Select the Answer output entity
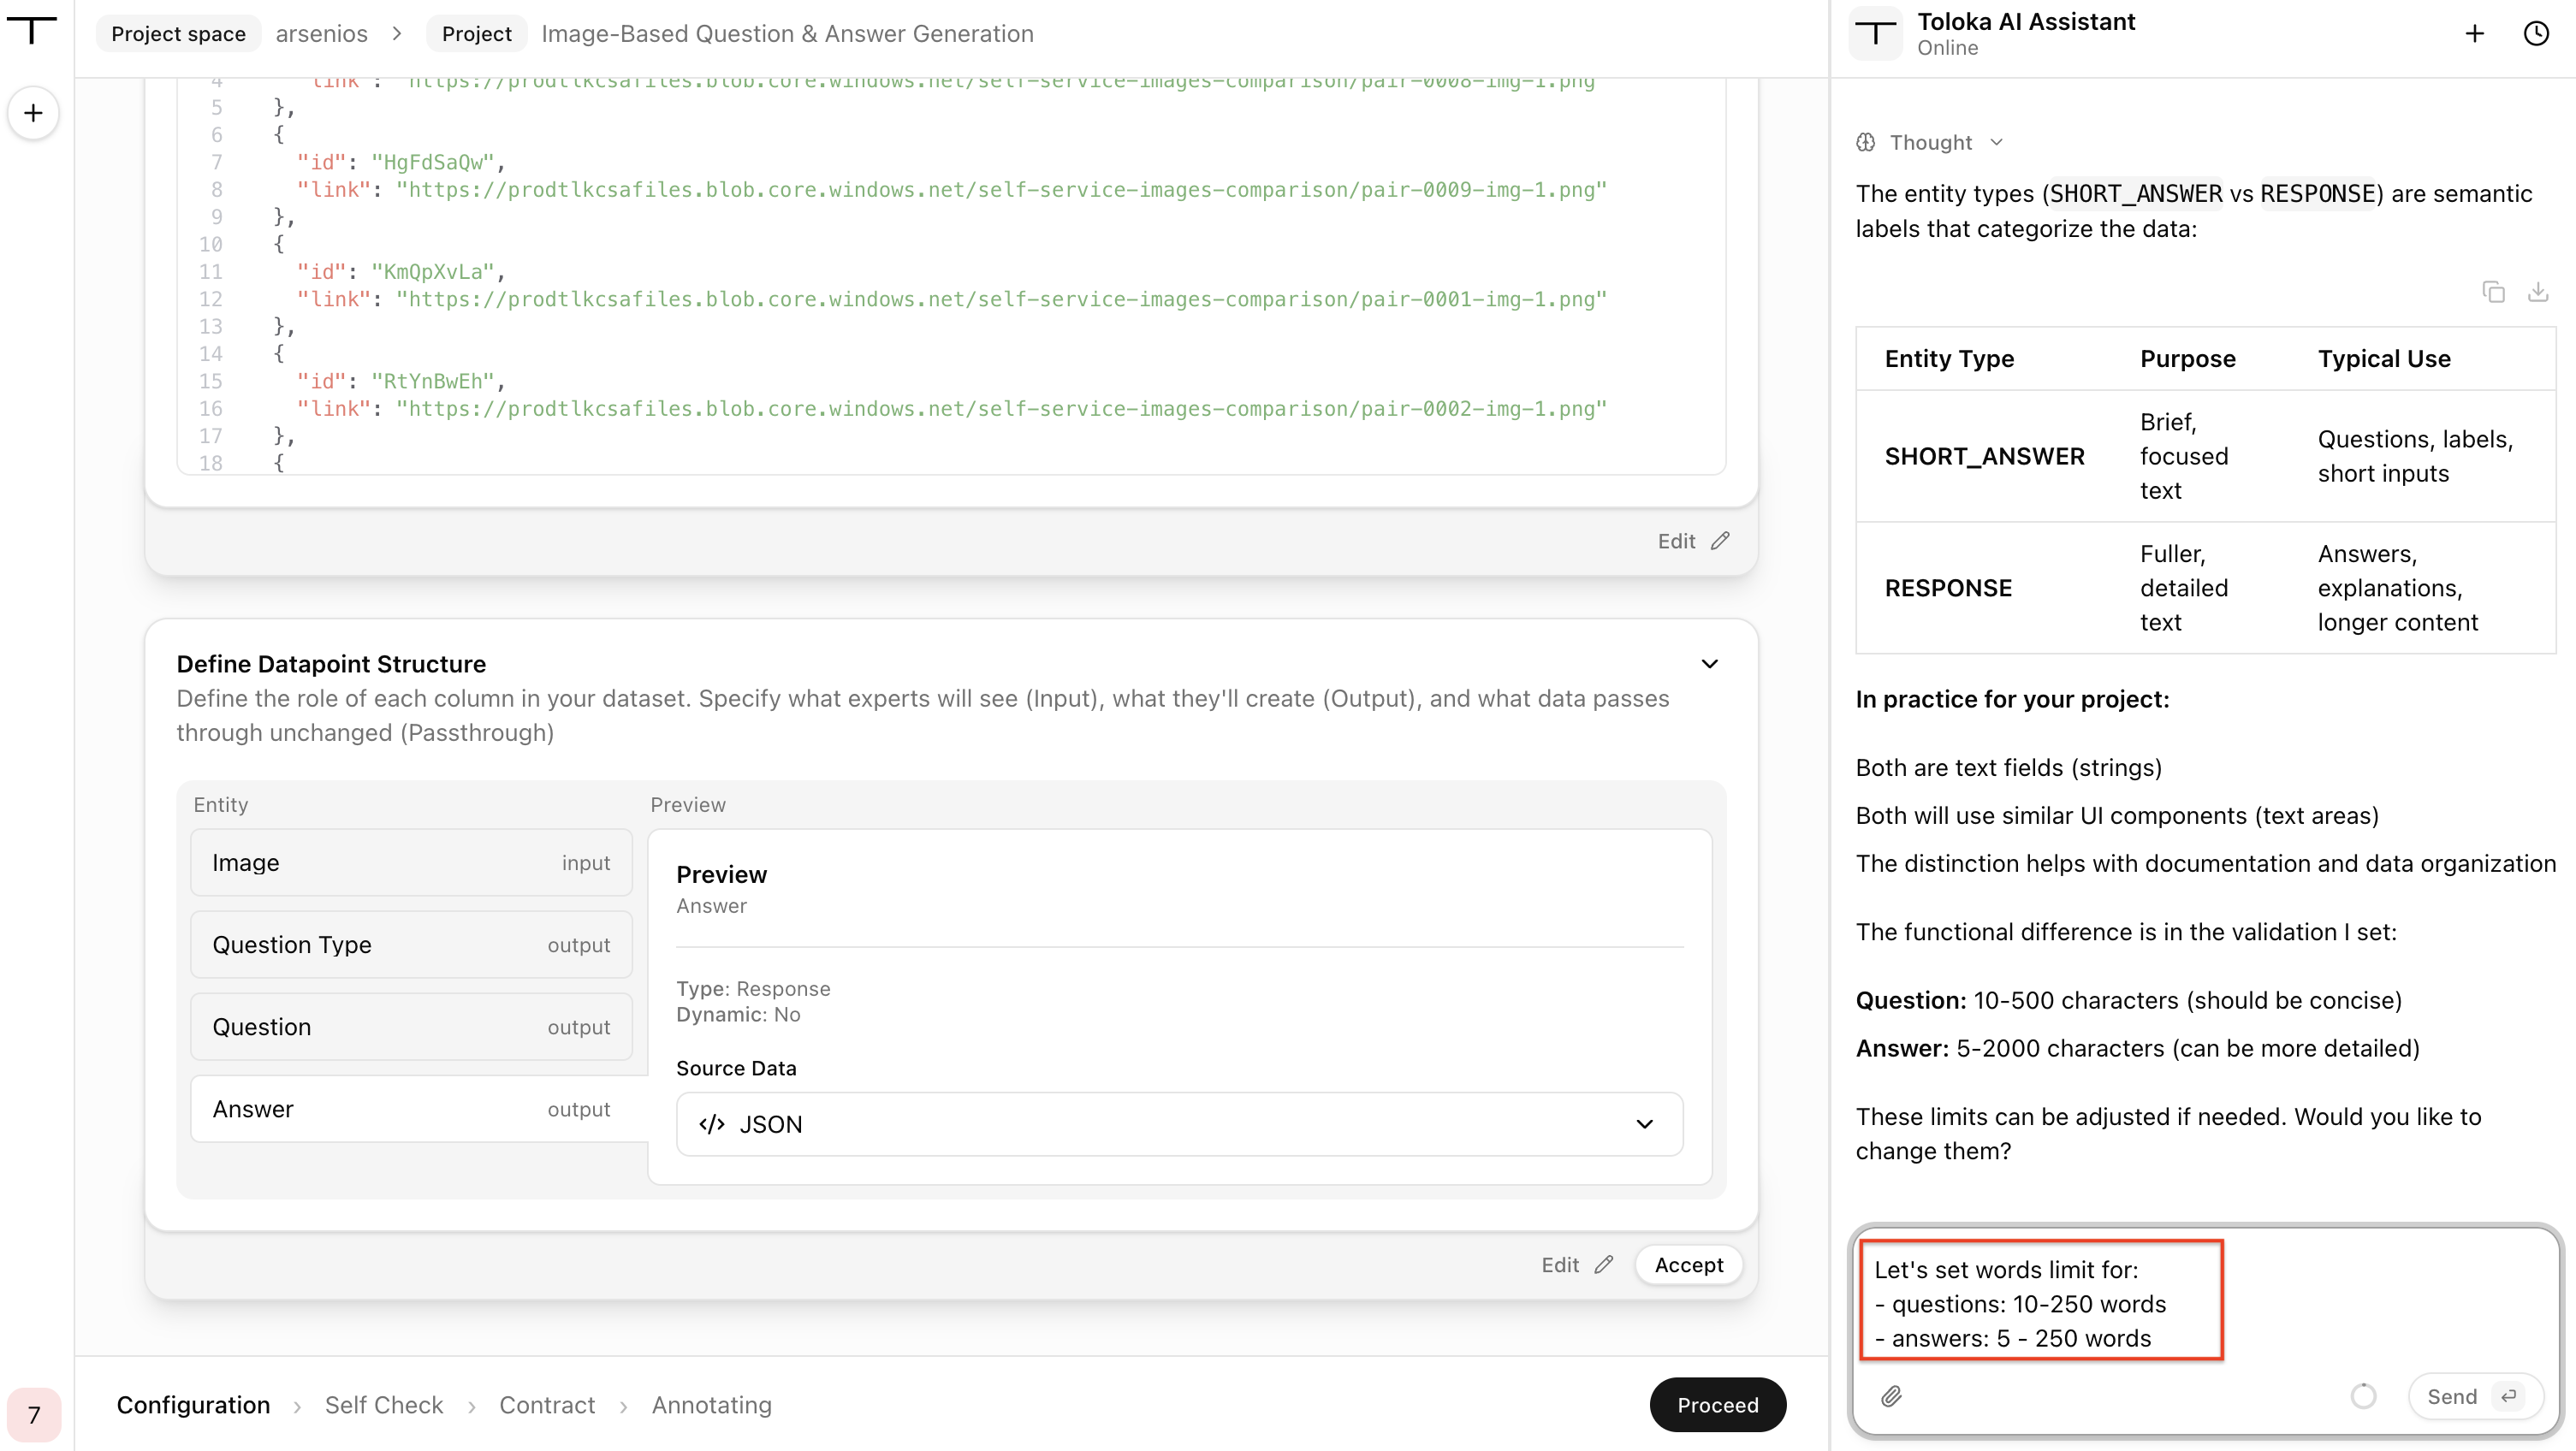 click(x=419, y=1108)
